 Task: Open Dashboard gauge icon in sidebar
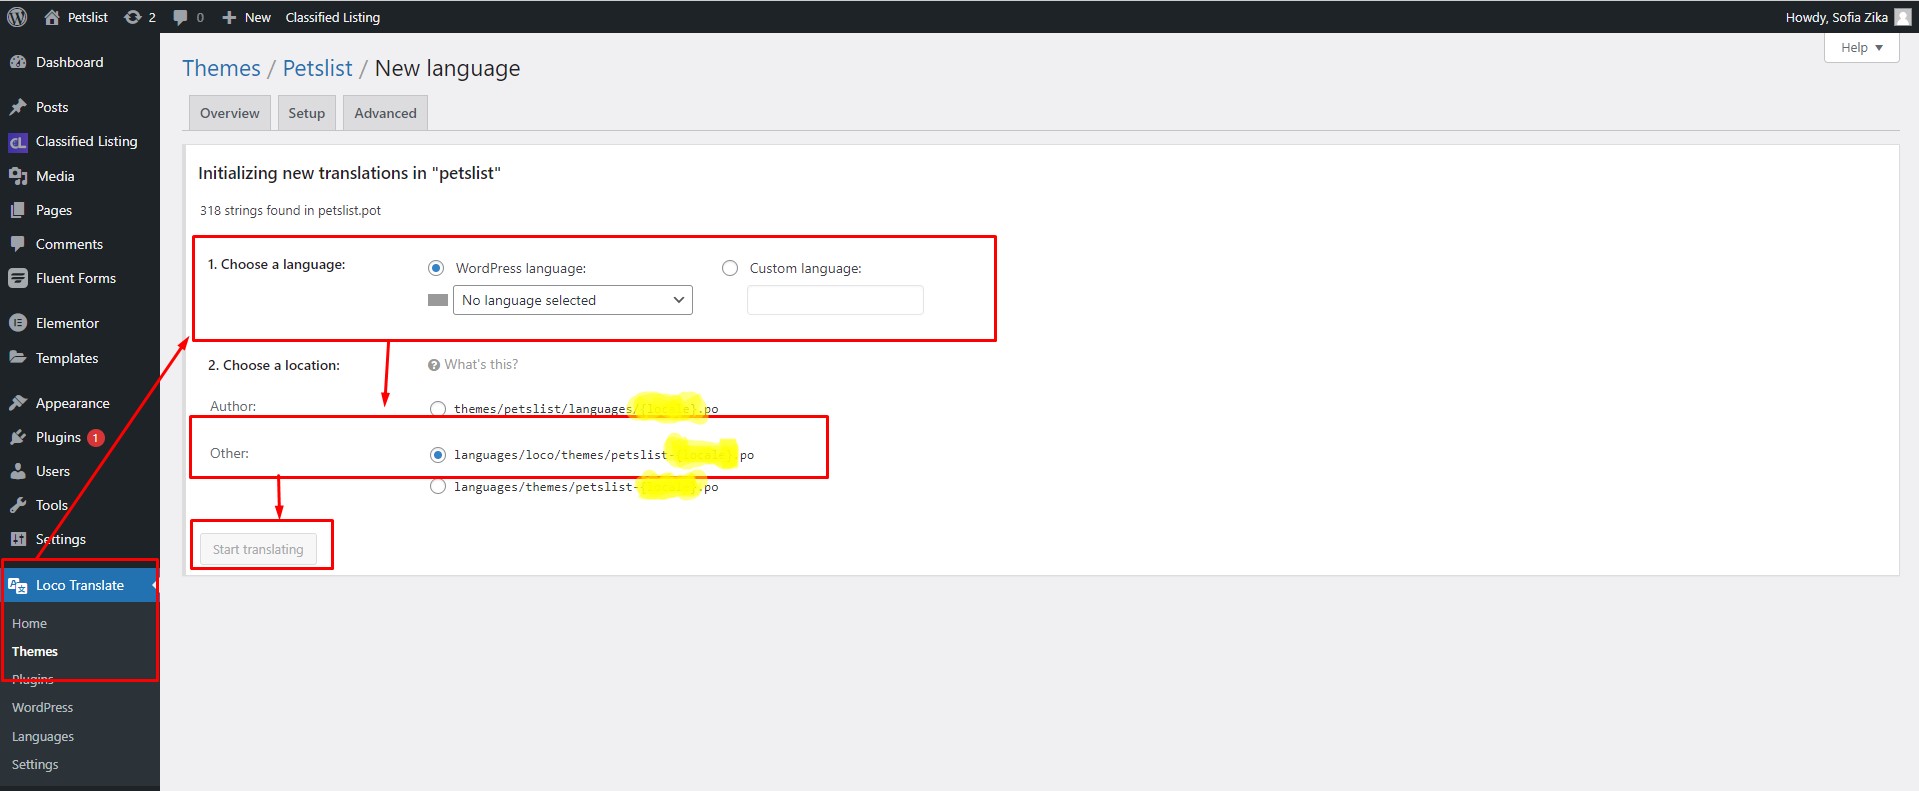(x=18, y=62)
